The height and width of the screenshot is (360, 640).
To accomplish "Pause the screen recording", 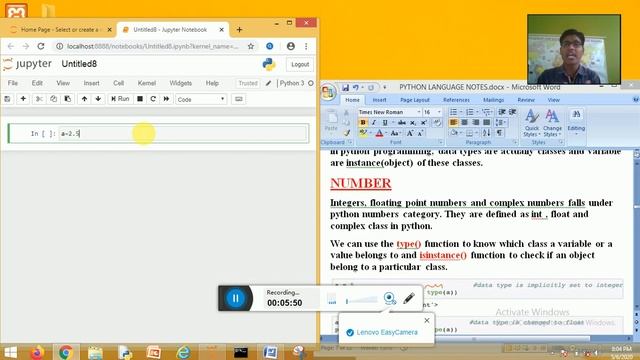I will coord(236,298).
